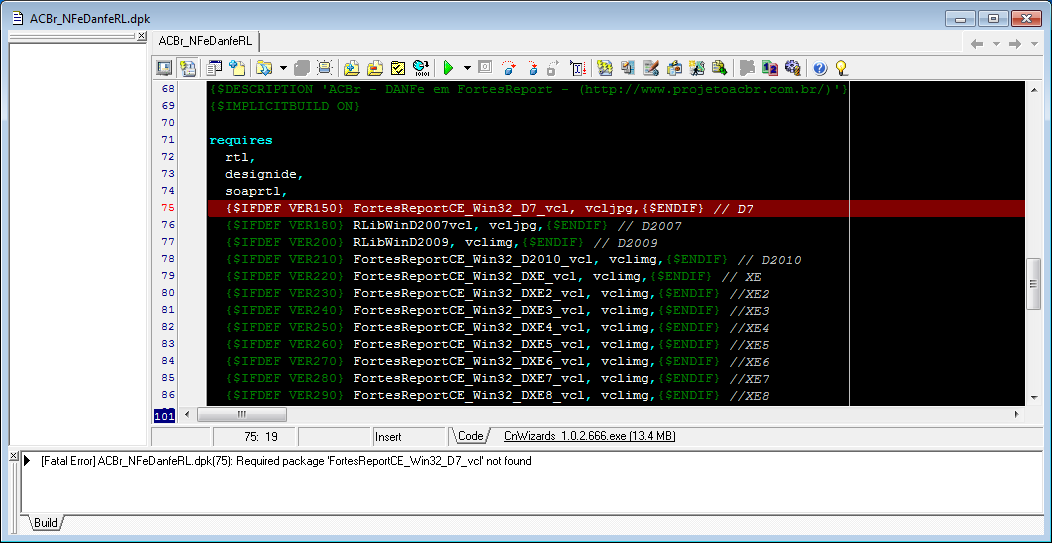Viewport: 1052px width, 546px height.
Task: Click the highlighted line 75 code
Action: click(616, 209)
